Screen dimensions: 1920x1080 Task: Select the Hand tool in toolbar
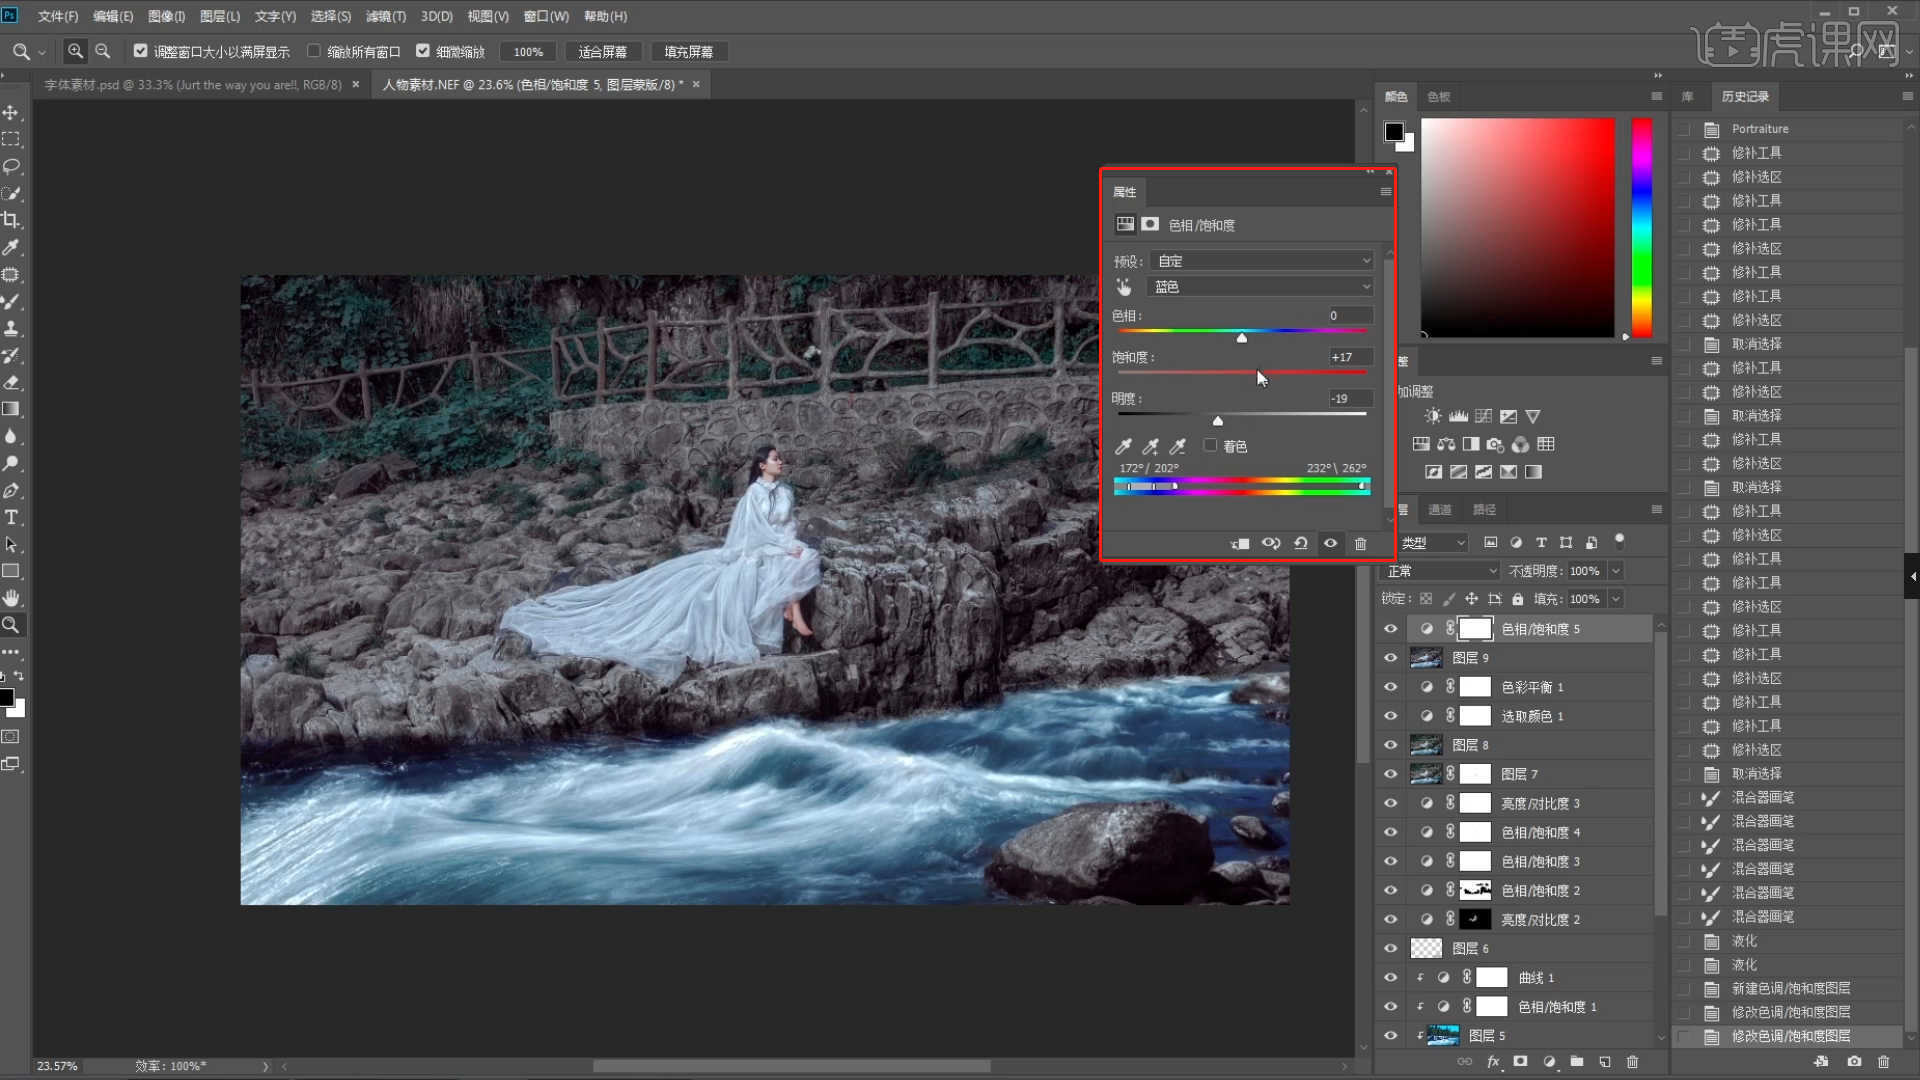12,598
